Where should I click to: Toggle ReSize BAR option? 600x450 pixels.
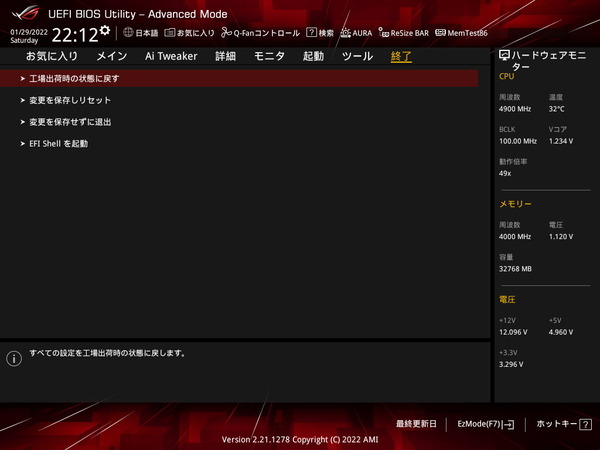pos(403,33)
